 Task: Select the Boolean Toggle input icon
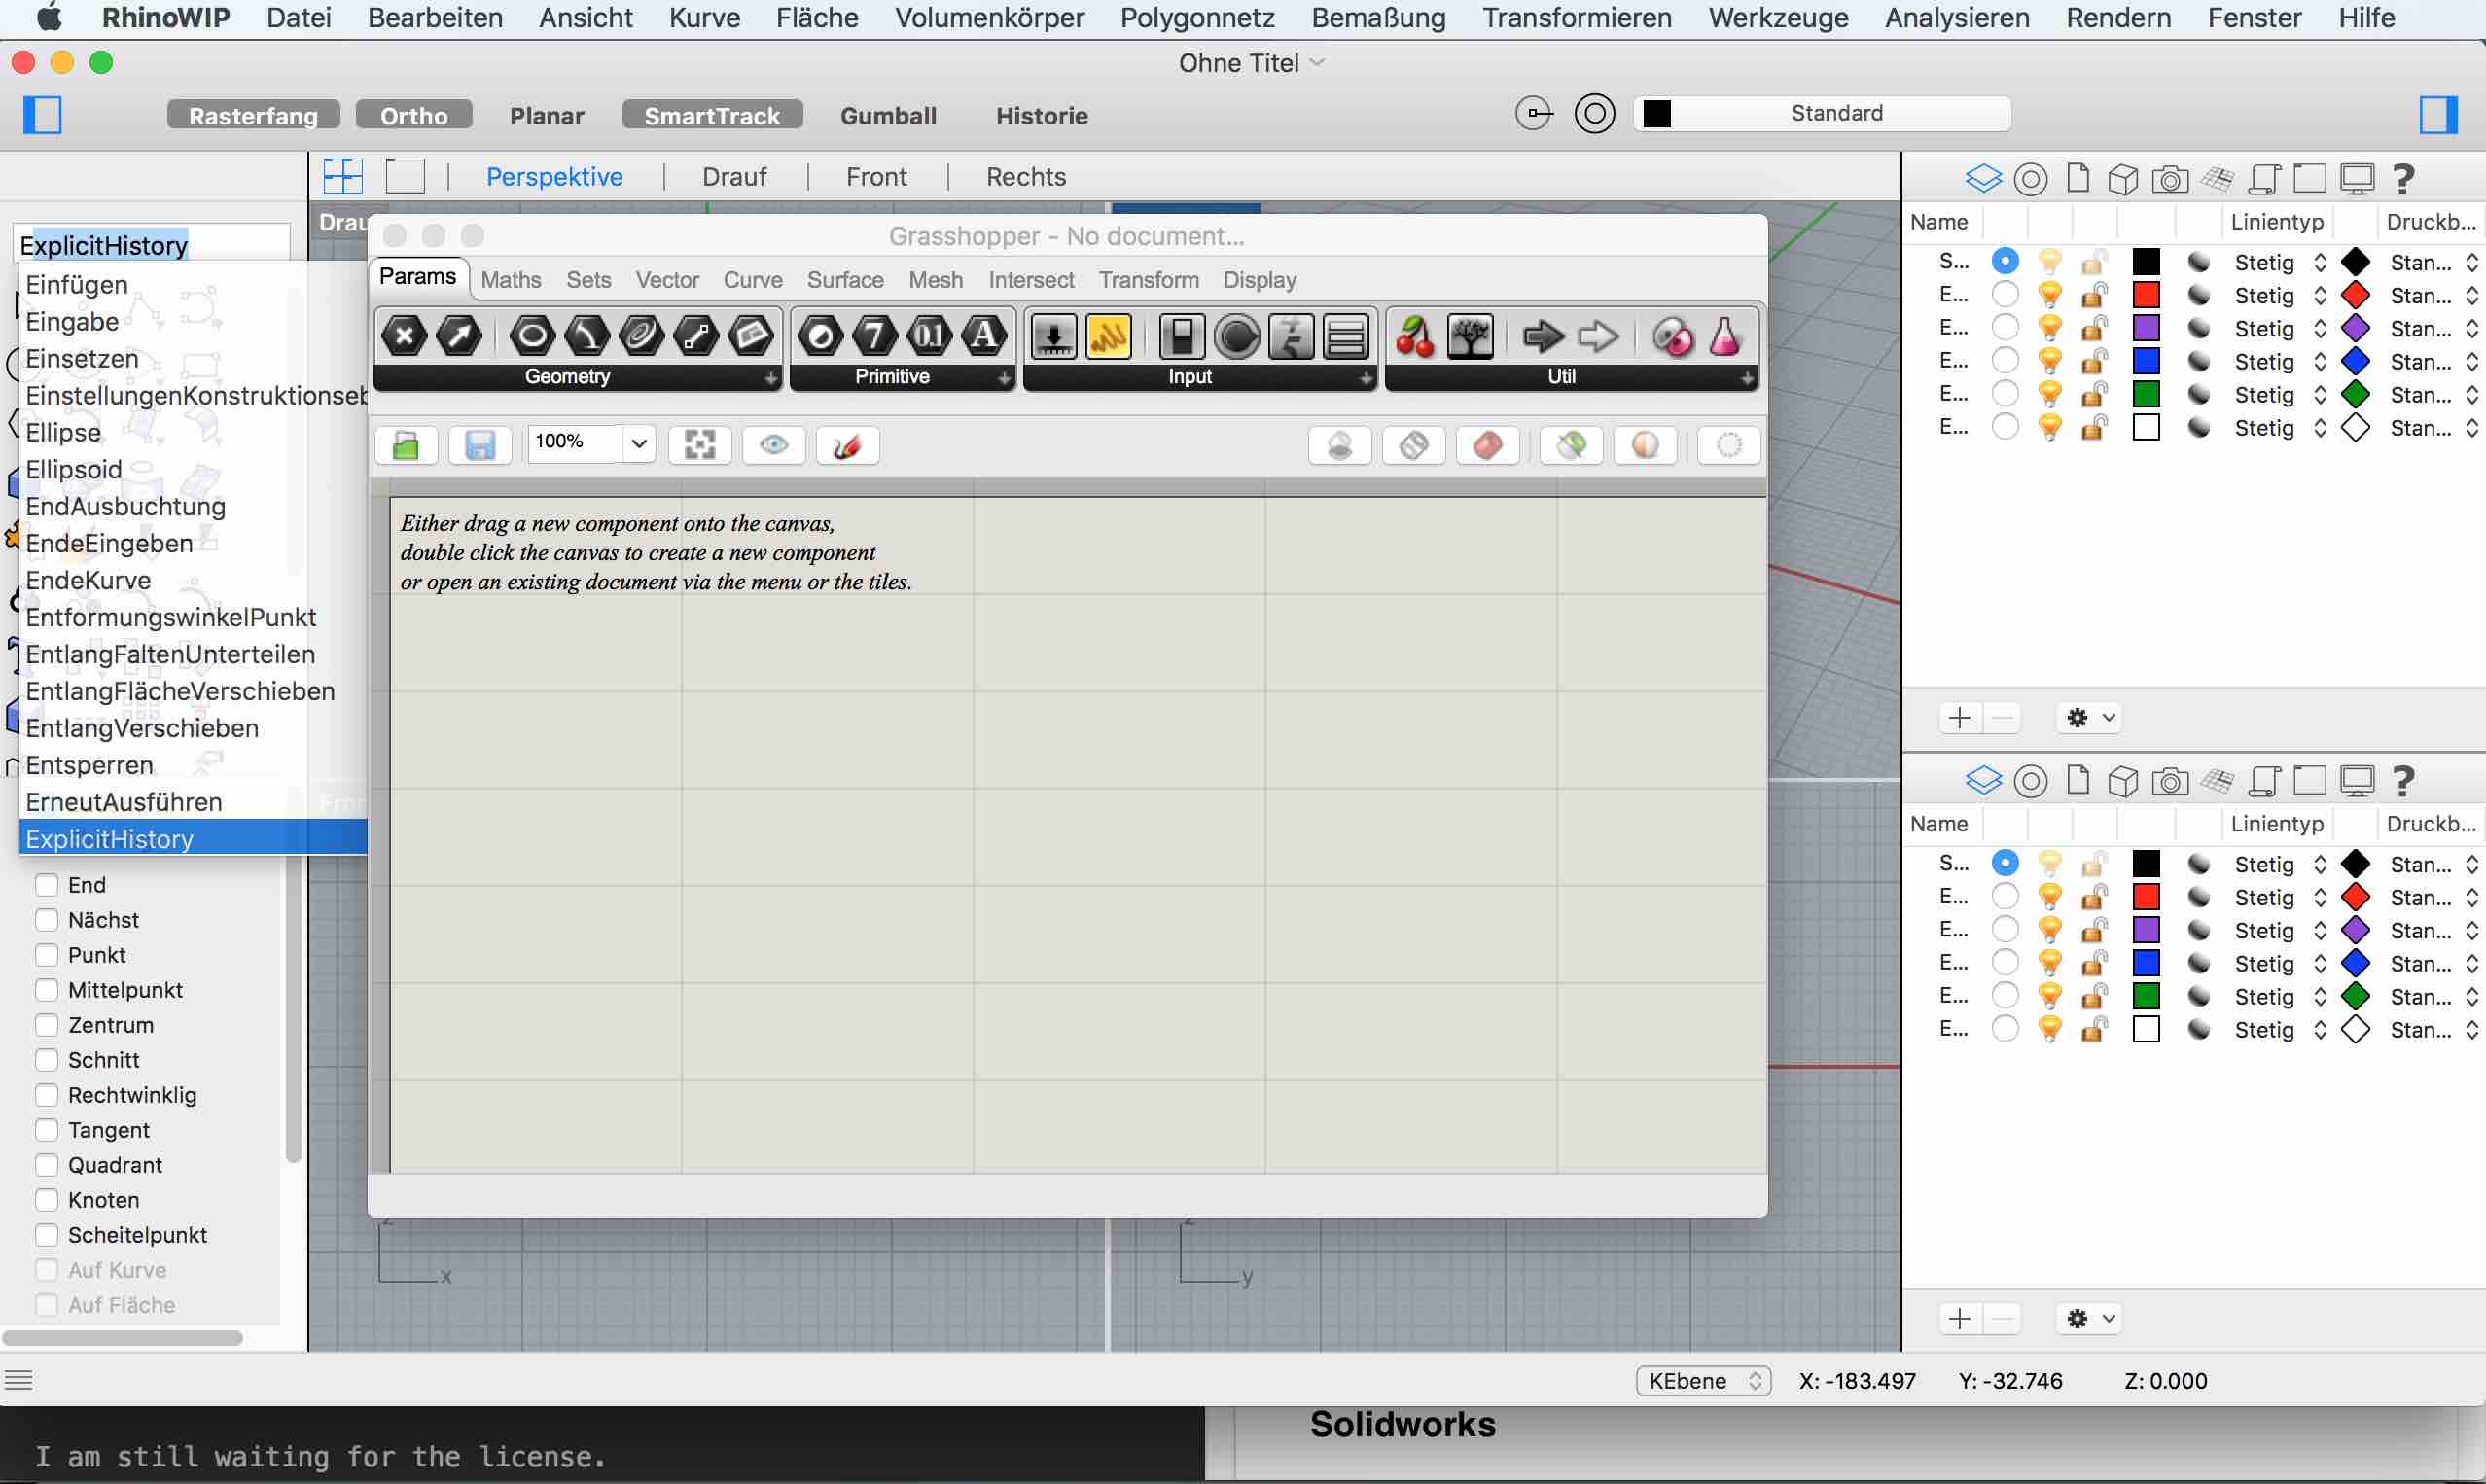click(1182, 337)
